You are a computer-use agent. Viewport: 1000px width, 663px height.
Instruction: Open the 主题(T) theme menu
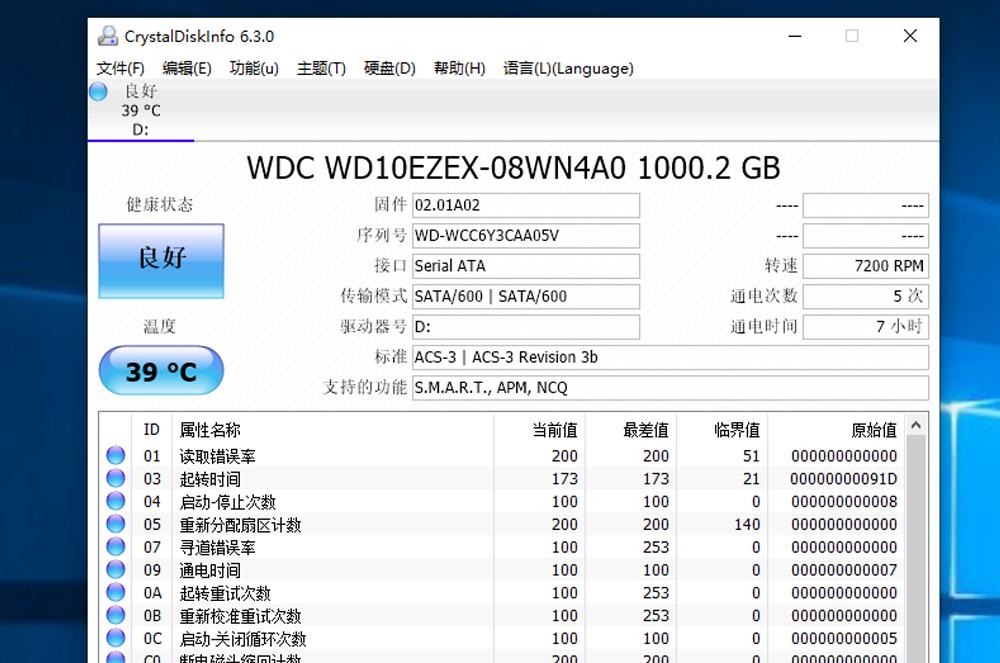pos(321,69)
